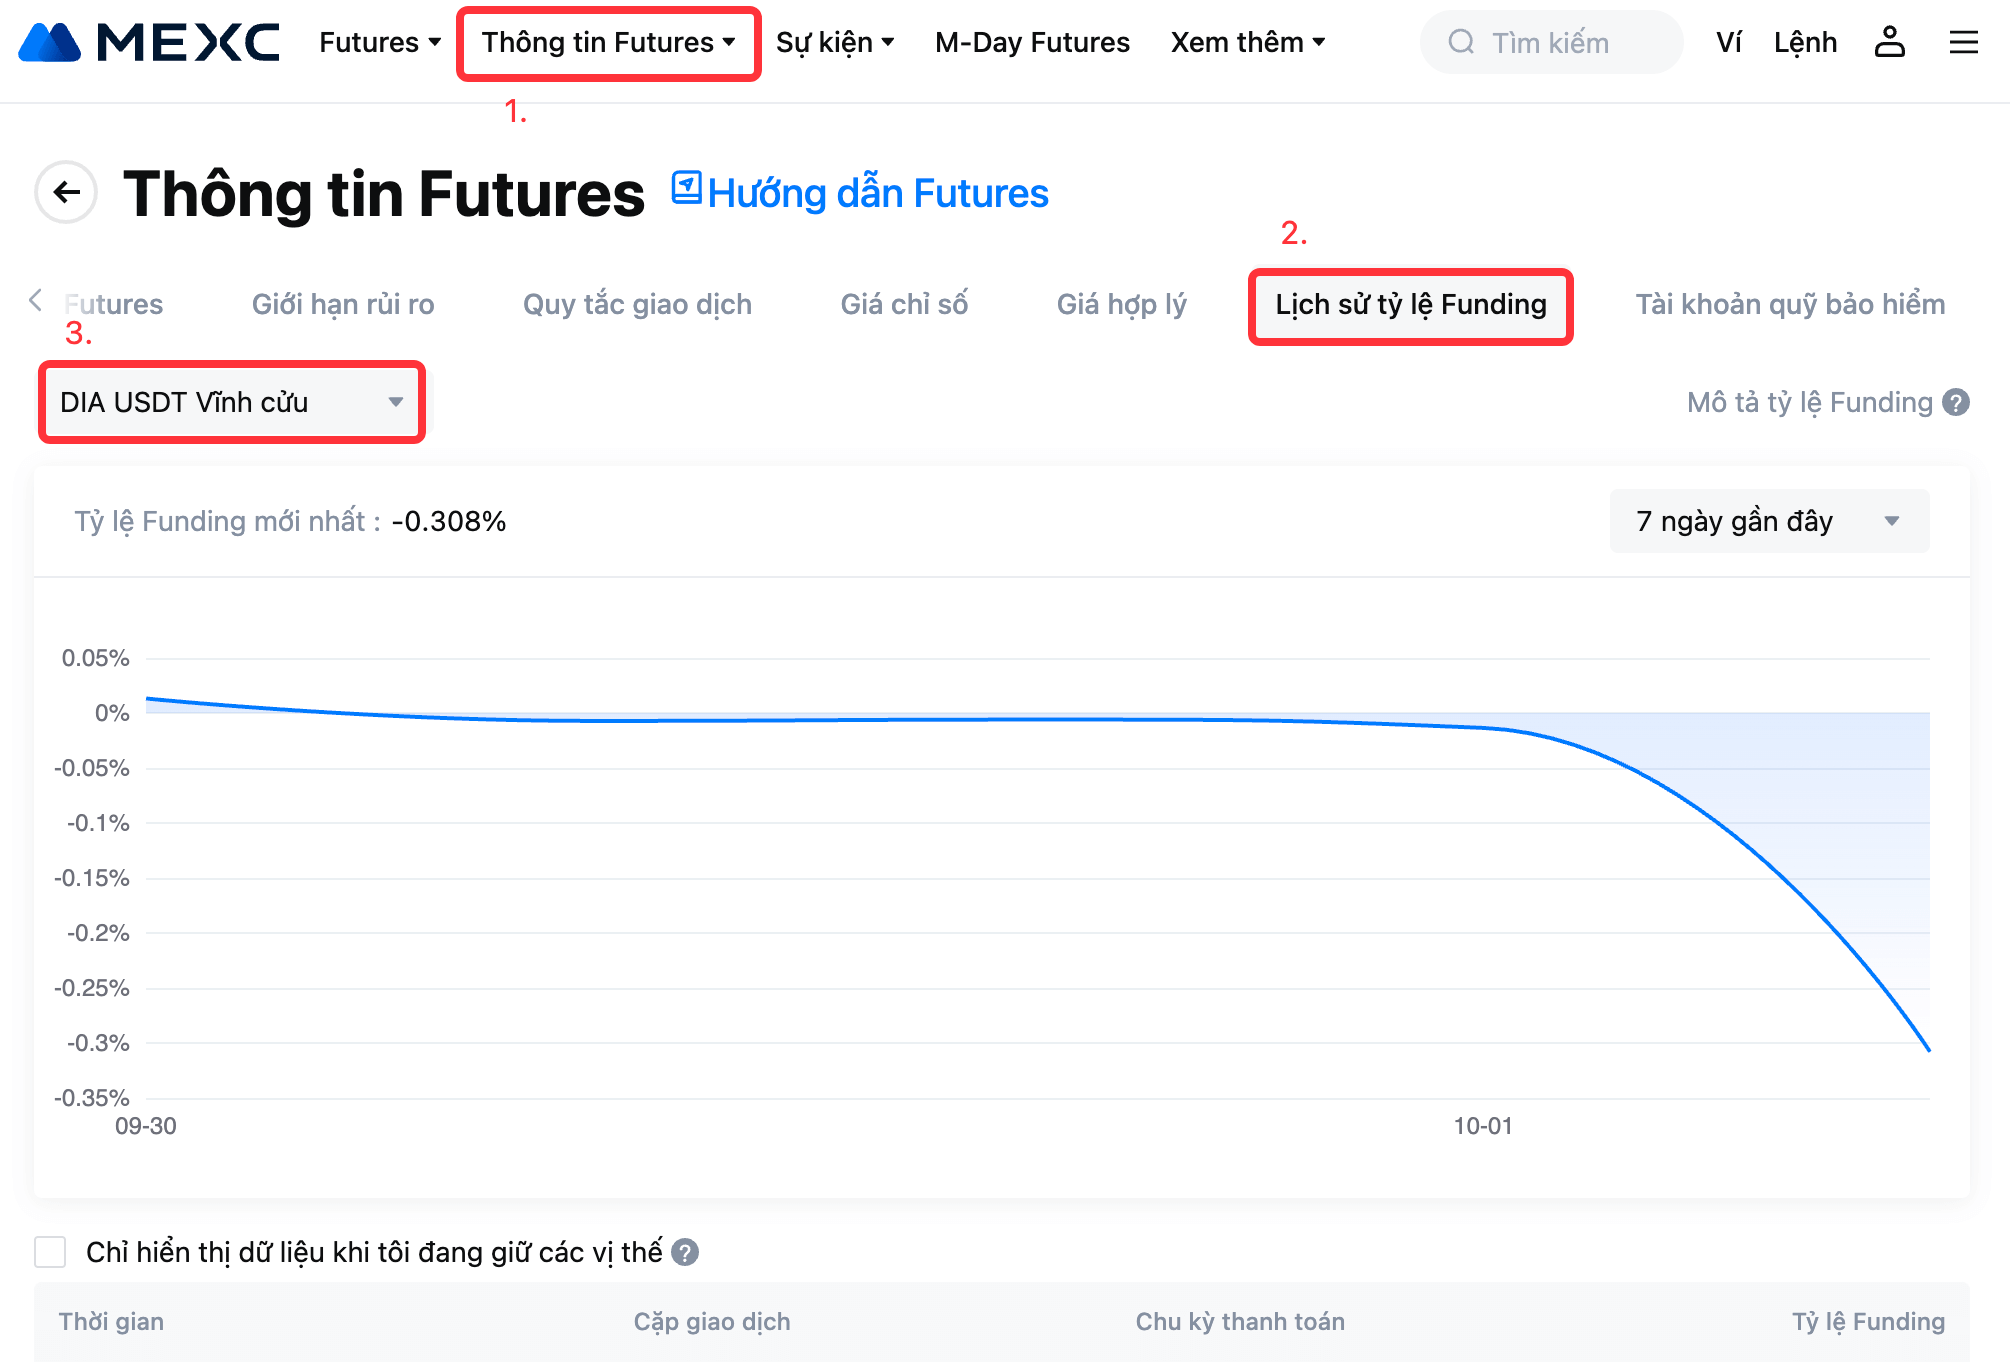The image size is (2010, 1372).
Task: Expand the Thông tin Futures nav menu
Action: coord(608,42)
